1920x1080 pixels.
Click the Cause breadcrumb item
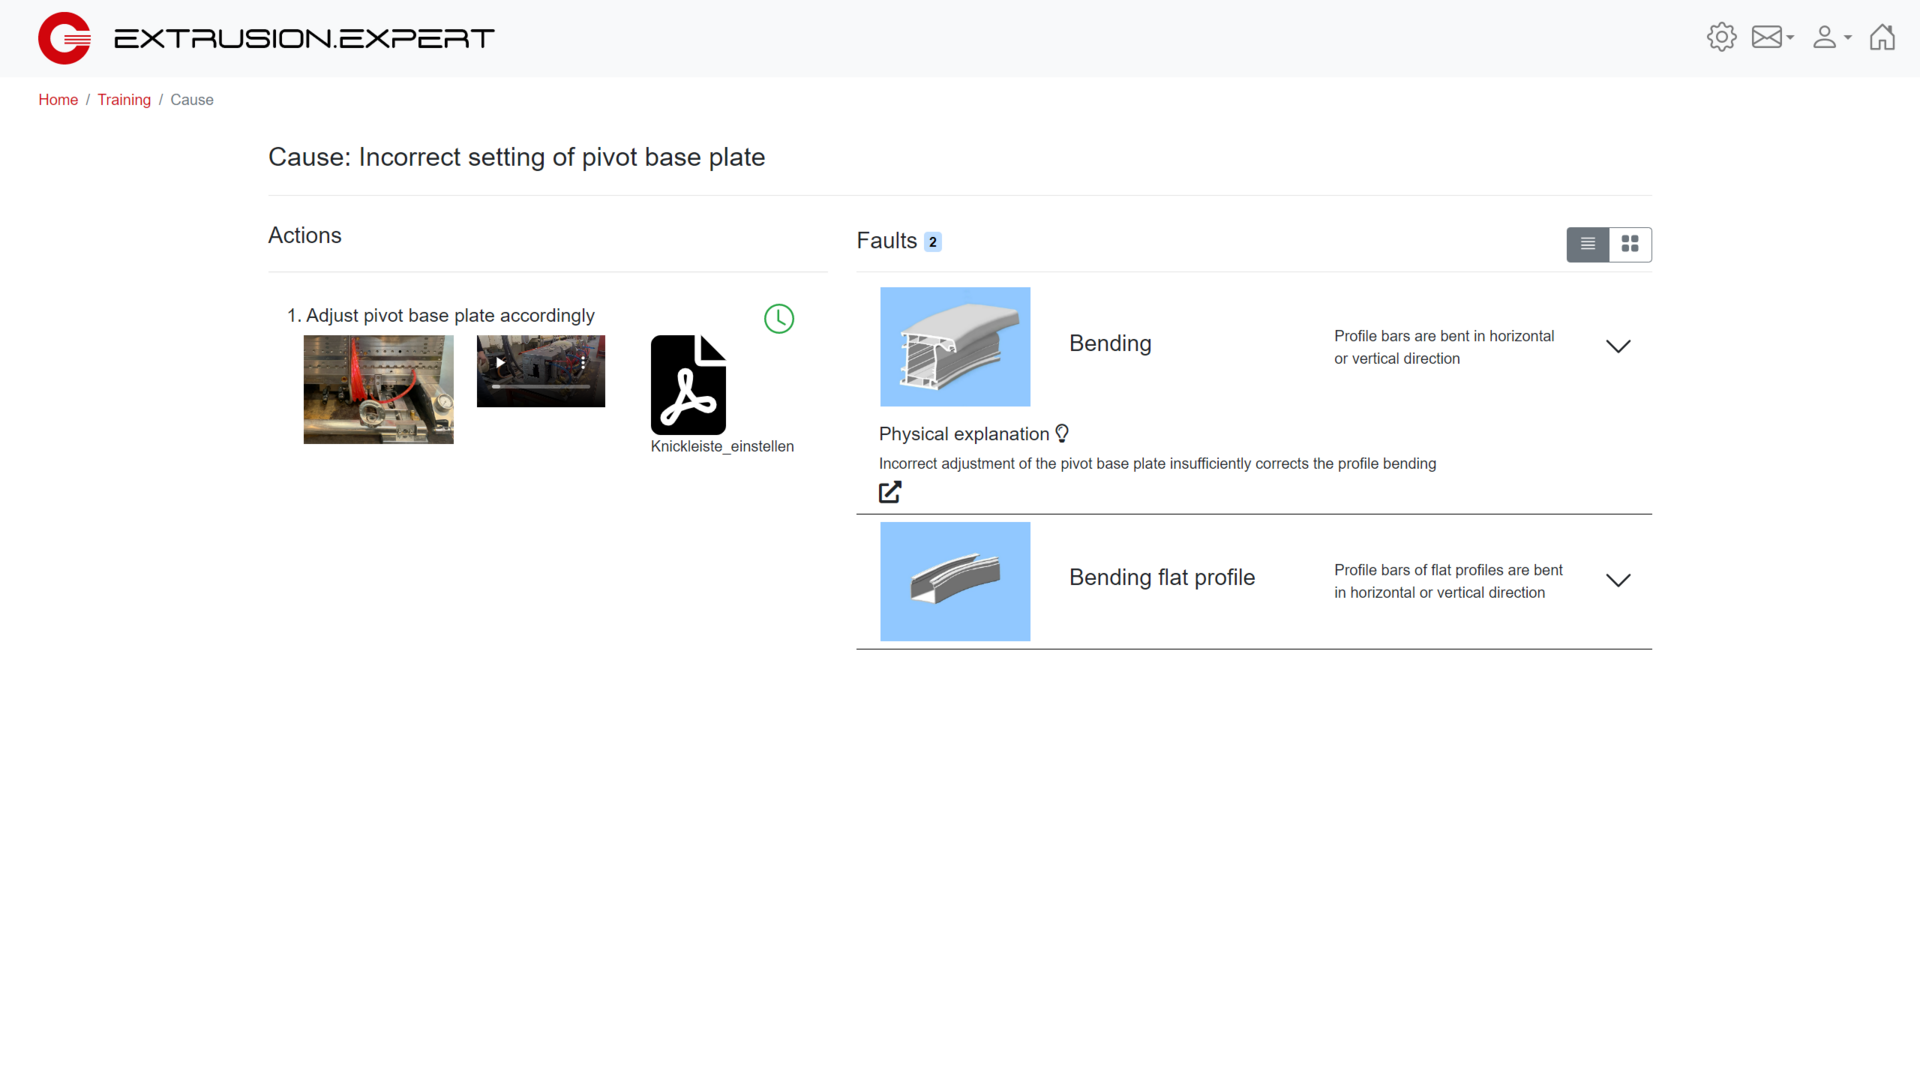coord(192,100)
